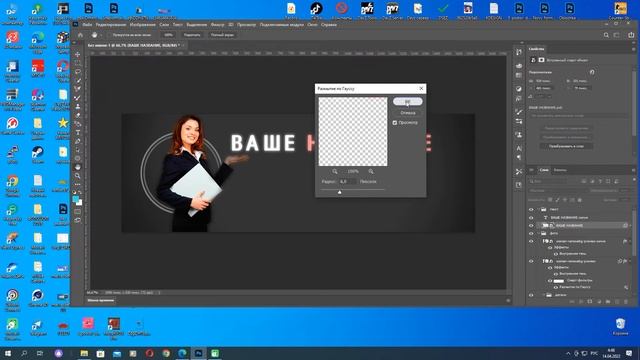Select the Hand tool in toolbar
The width and height of the screenshot is (640, 360).
78,167
